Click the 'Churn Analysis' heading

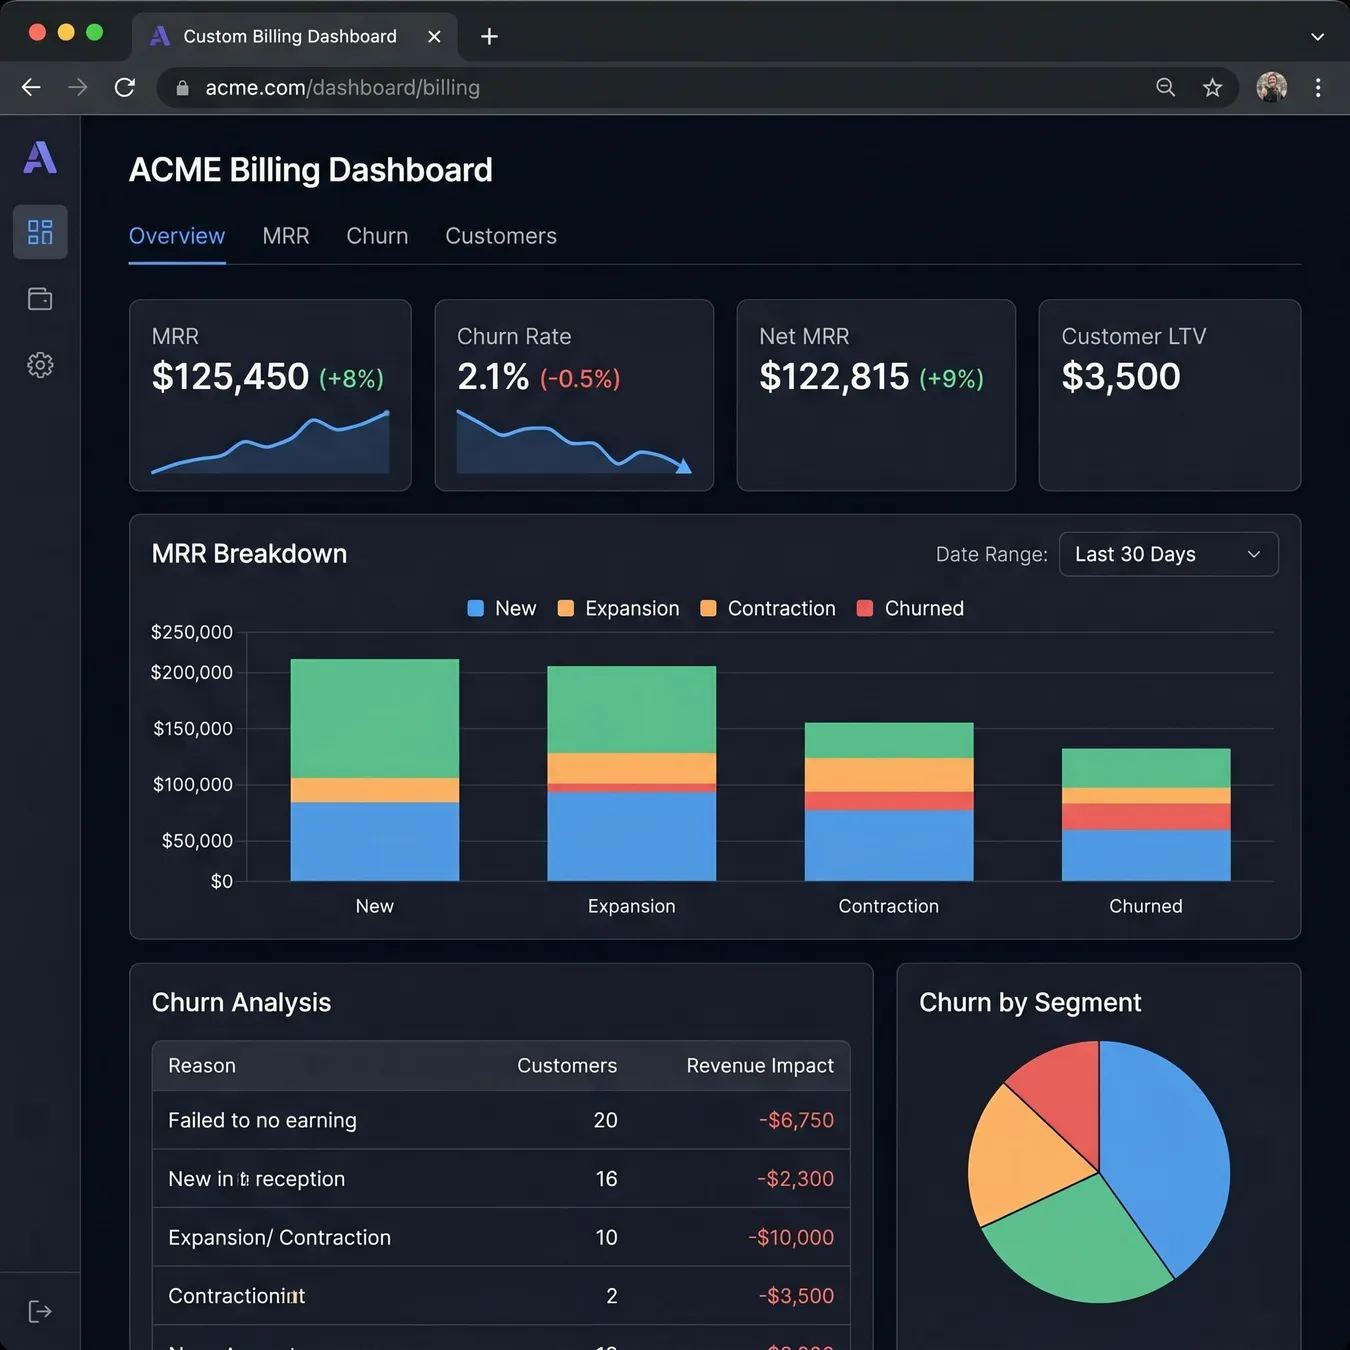[241, 1002]
